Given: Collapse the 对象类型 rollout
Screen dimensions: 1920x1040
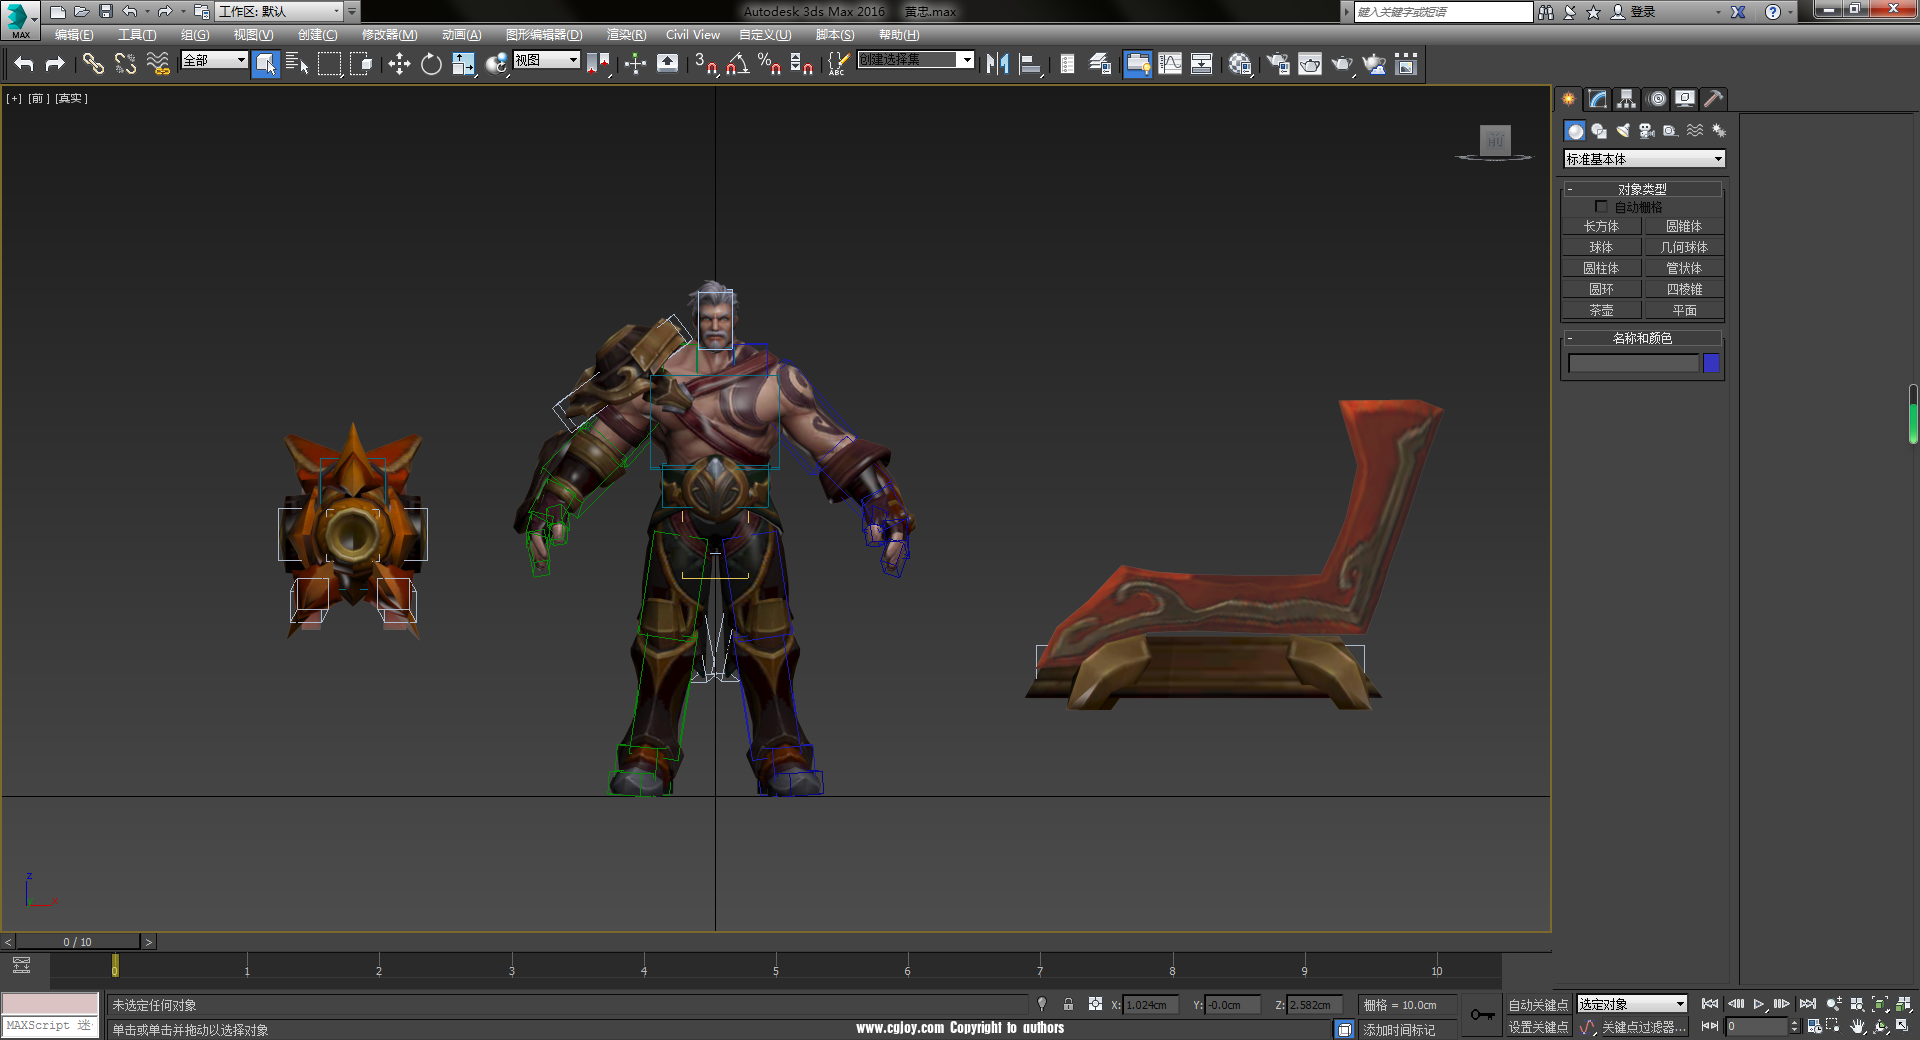Looking at the screenshot, I should tap(1642, 189).
